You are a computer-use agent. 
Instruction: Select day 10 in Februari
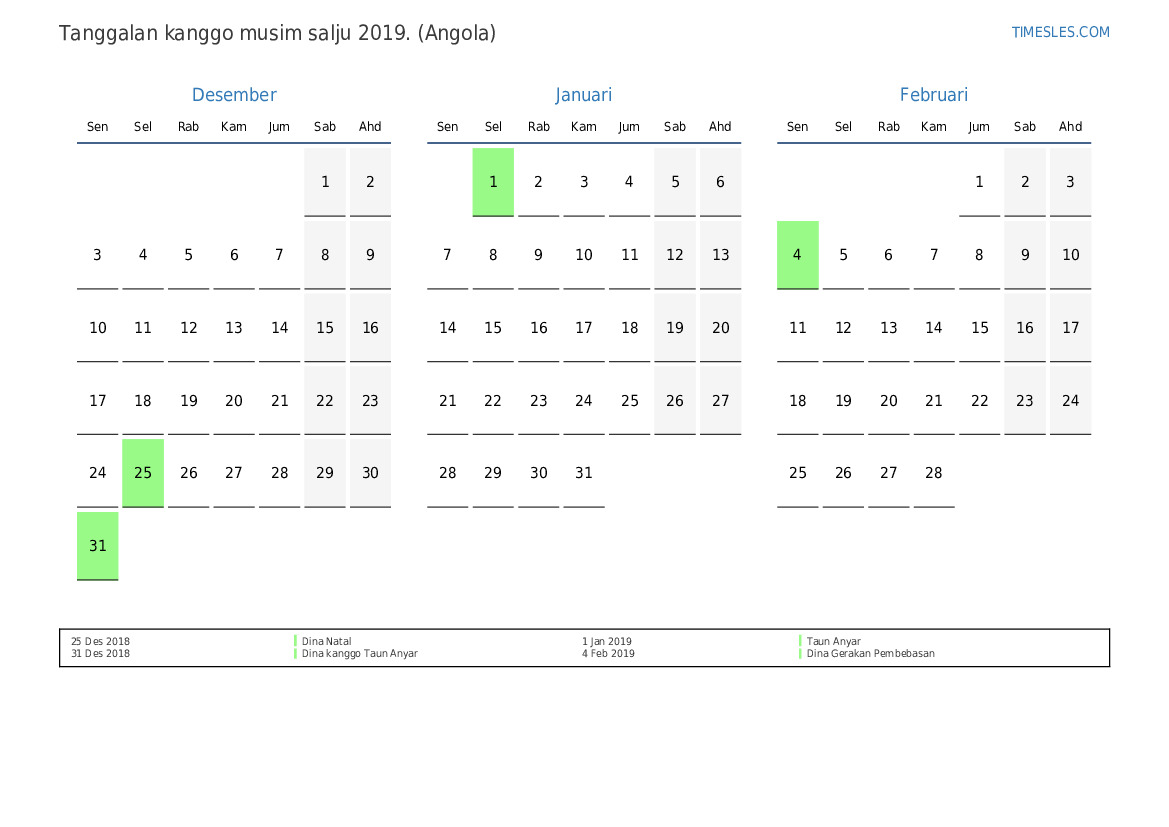1071,255
